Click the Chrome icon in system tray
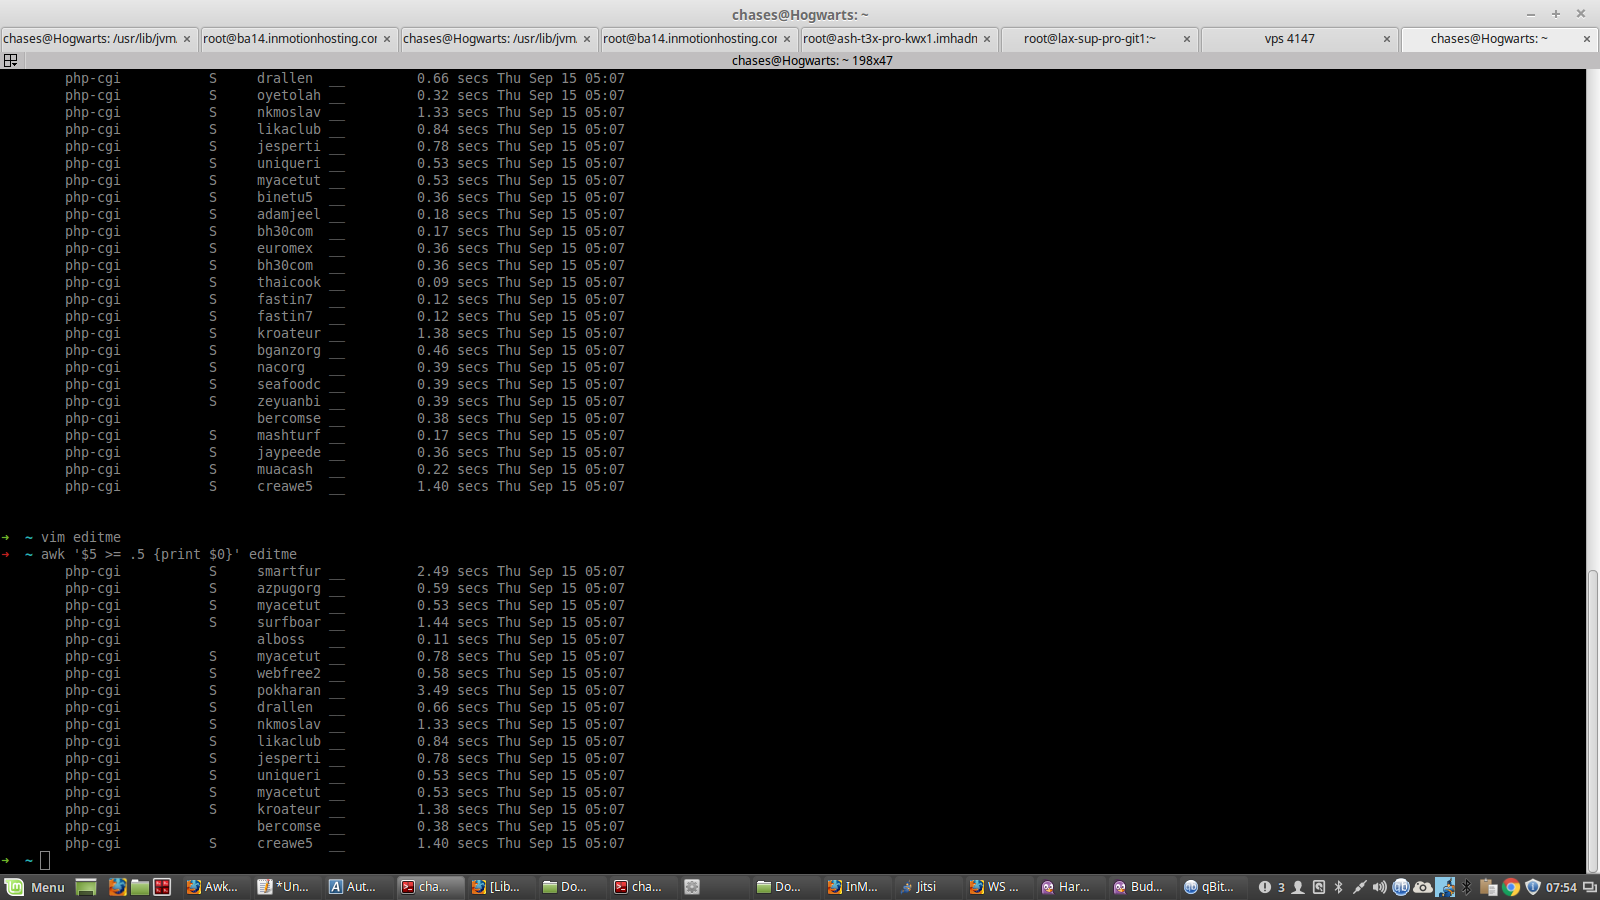1600x900 pixels. (x=1511, y=887)
